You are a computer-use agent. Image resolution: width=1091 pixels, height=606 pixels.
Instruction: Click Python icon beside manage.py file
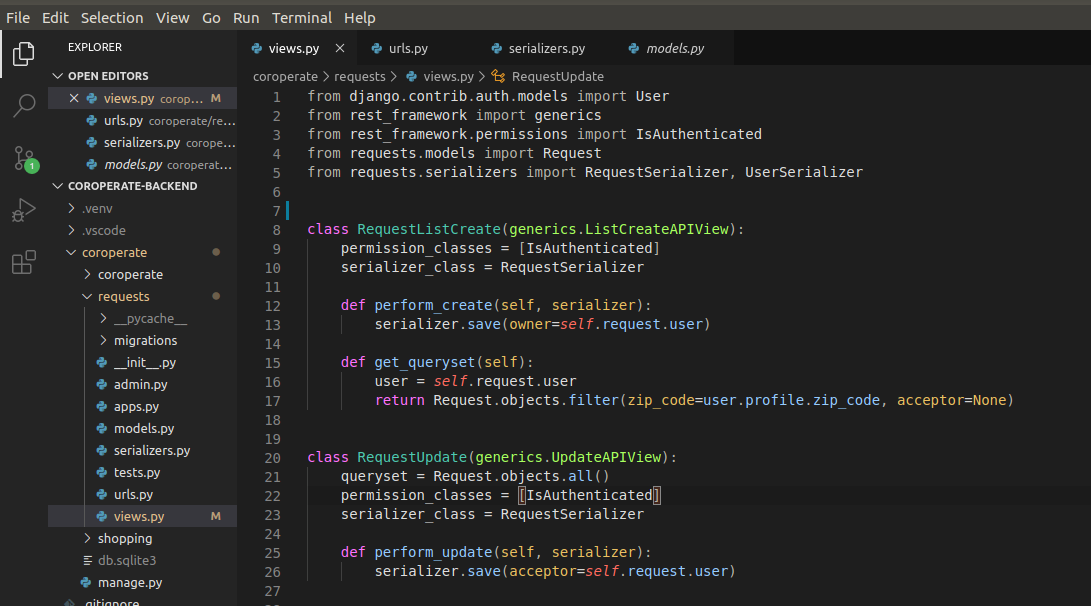(x=86, y=582)
